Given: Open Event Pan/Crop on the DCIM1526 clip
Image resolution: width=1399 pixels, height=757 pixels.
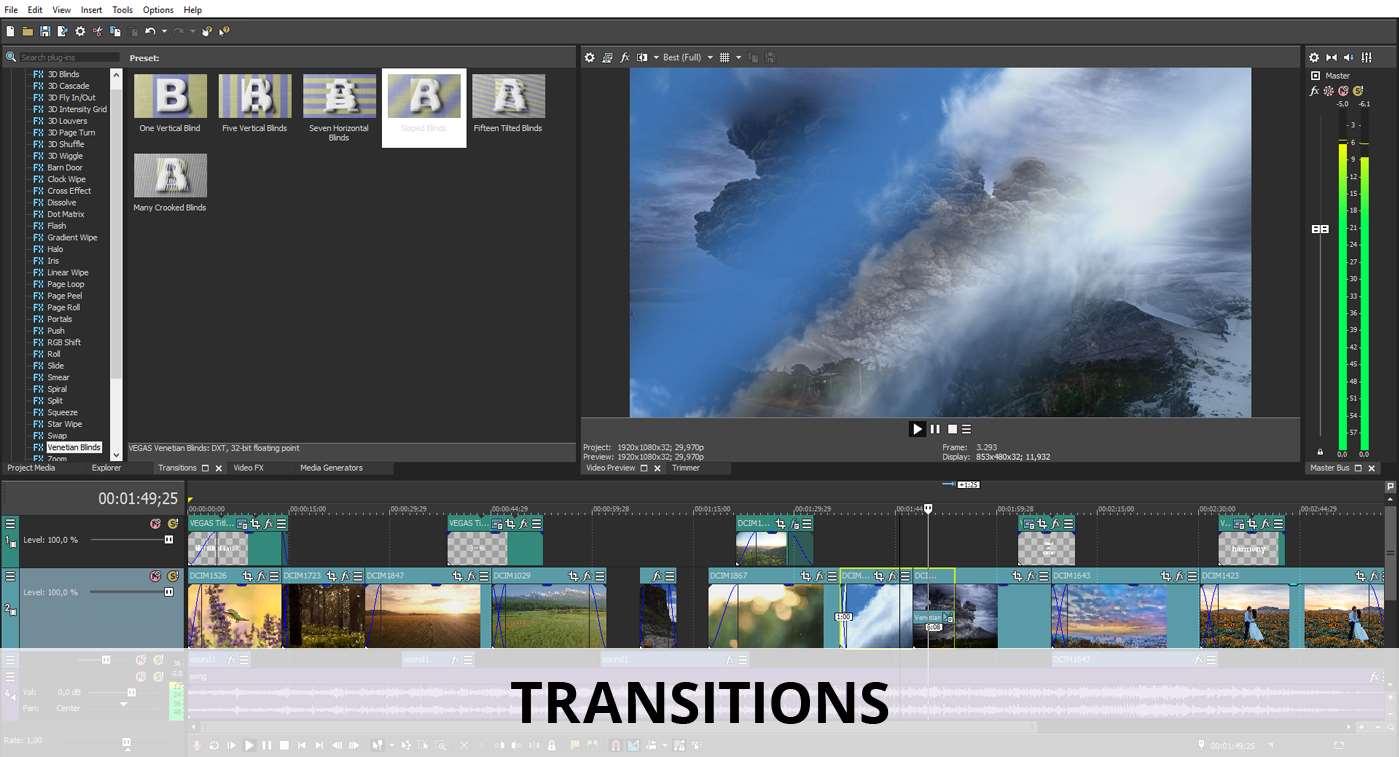Looking at the screenshot, I should coord(247,576).
